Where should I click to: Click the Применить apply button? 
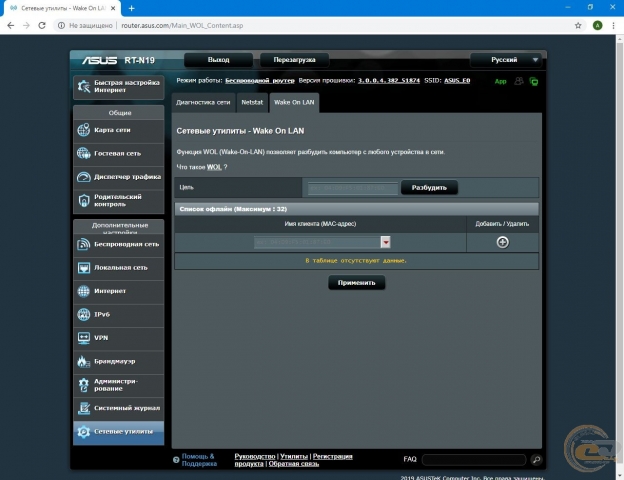(x=356, y=283)
